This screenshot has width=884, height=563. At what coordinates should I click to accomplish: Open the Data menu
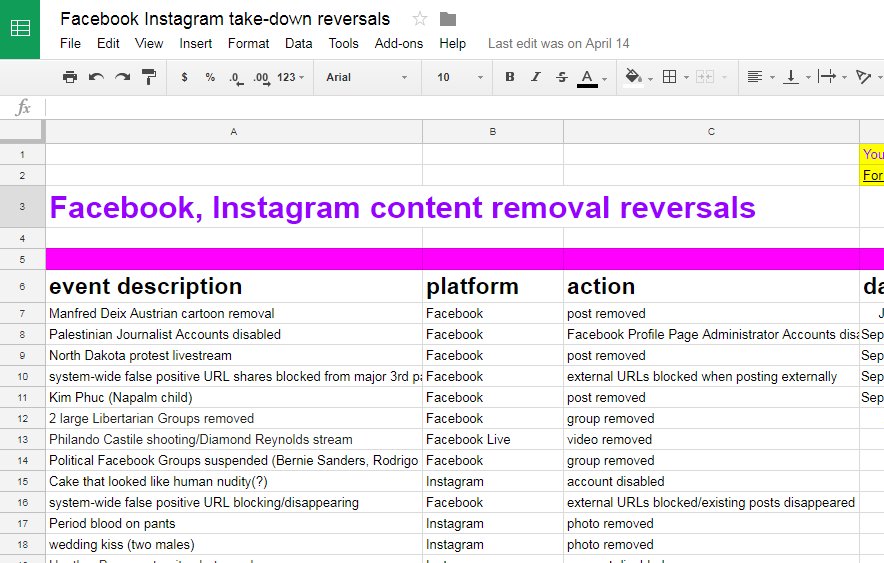coord(298,43)
